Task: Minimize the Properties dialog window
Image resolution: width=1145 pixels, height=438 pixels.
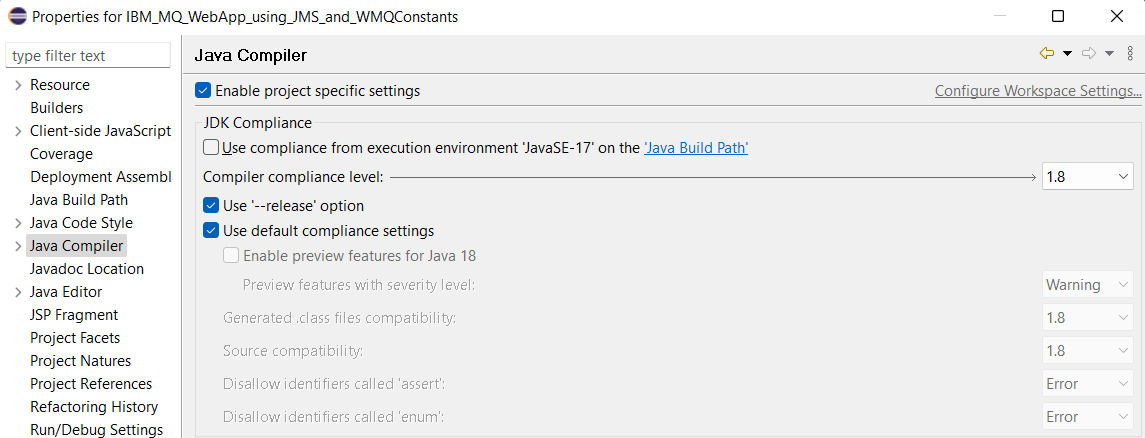Action: 1000,16
